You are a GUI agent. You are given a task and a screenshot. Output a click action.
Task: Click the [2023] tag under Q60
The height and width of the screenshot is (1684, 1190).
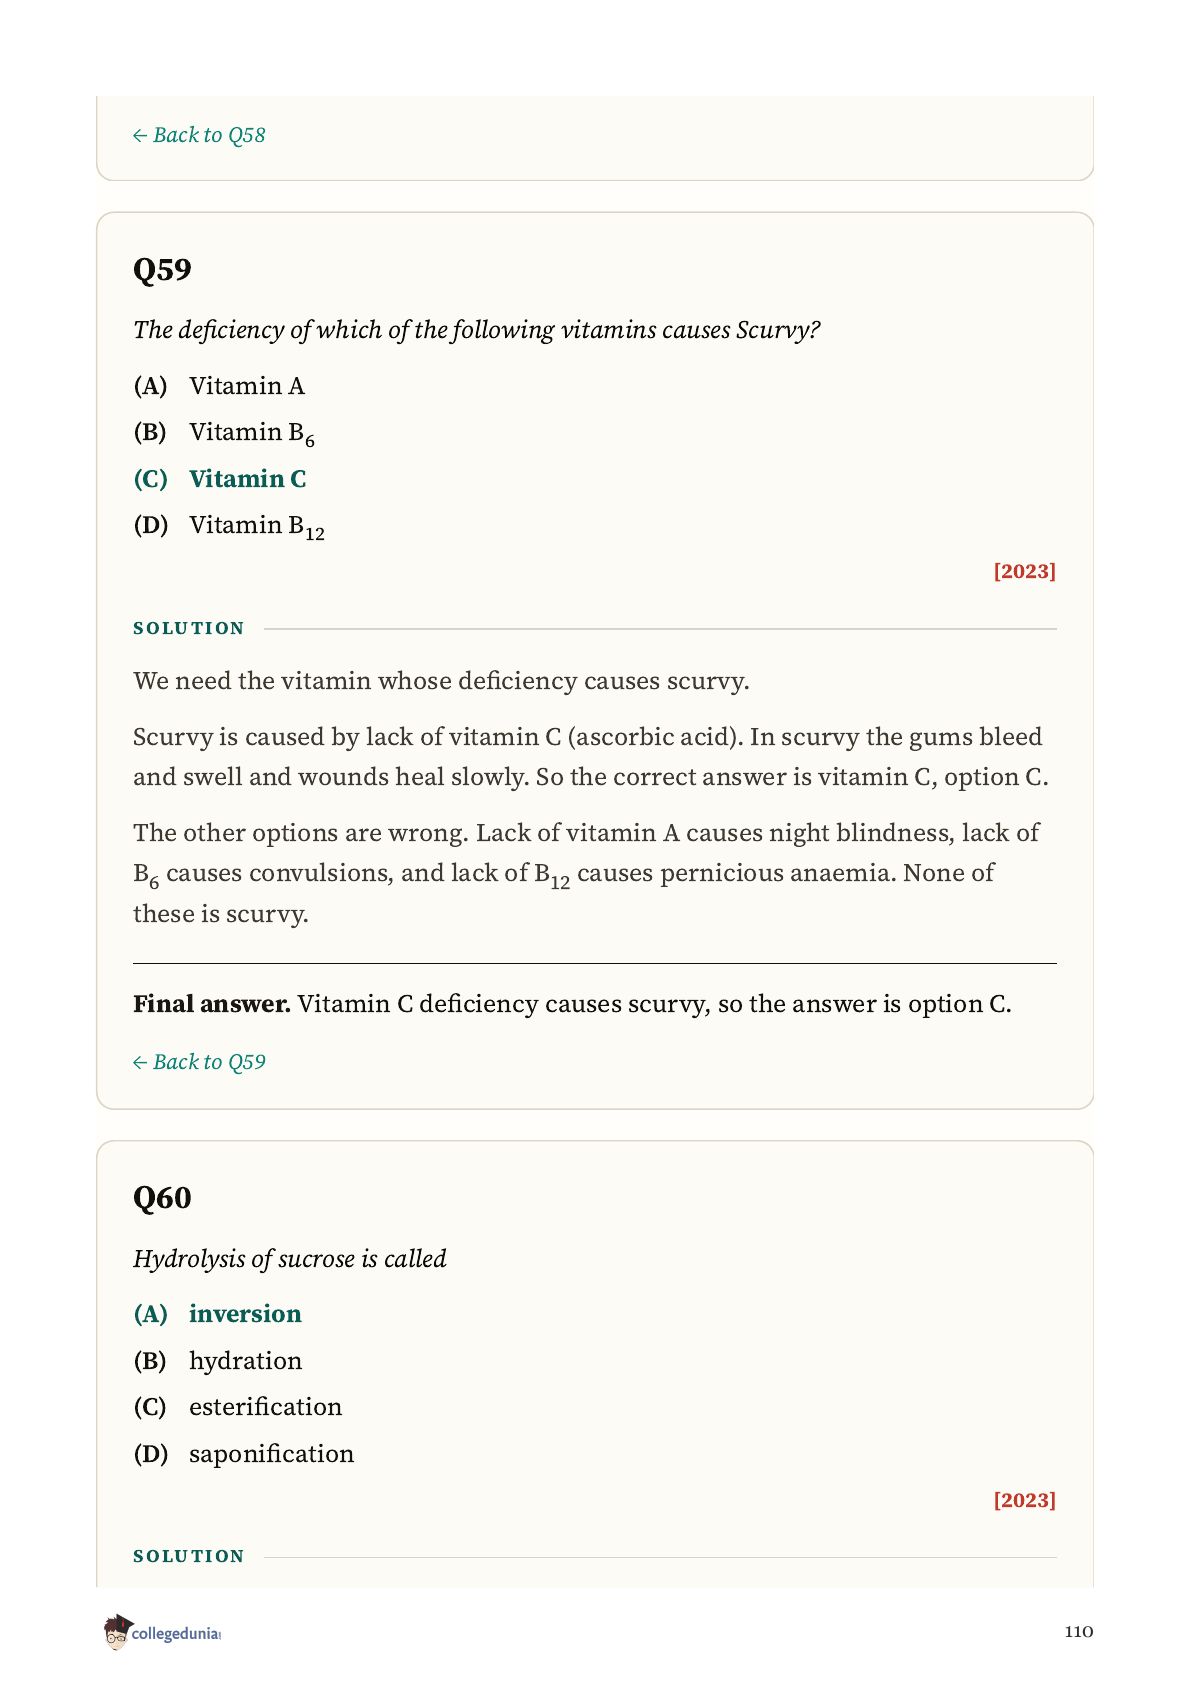click(x=1025, y=1500)
